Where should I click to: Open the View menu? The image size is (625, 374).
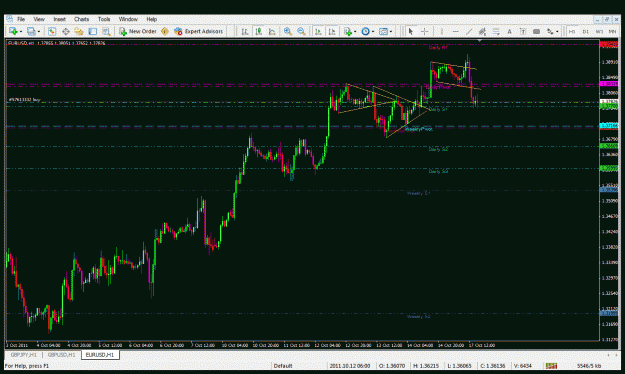[x=39, y=19]
